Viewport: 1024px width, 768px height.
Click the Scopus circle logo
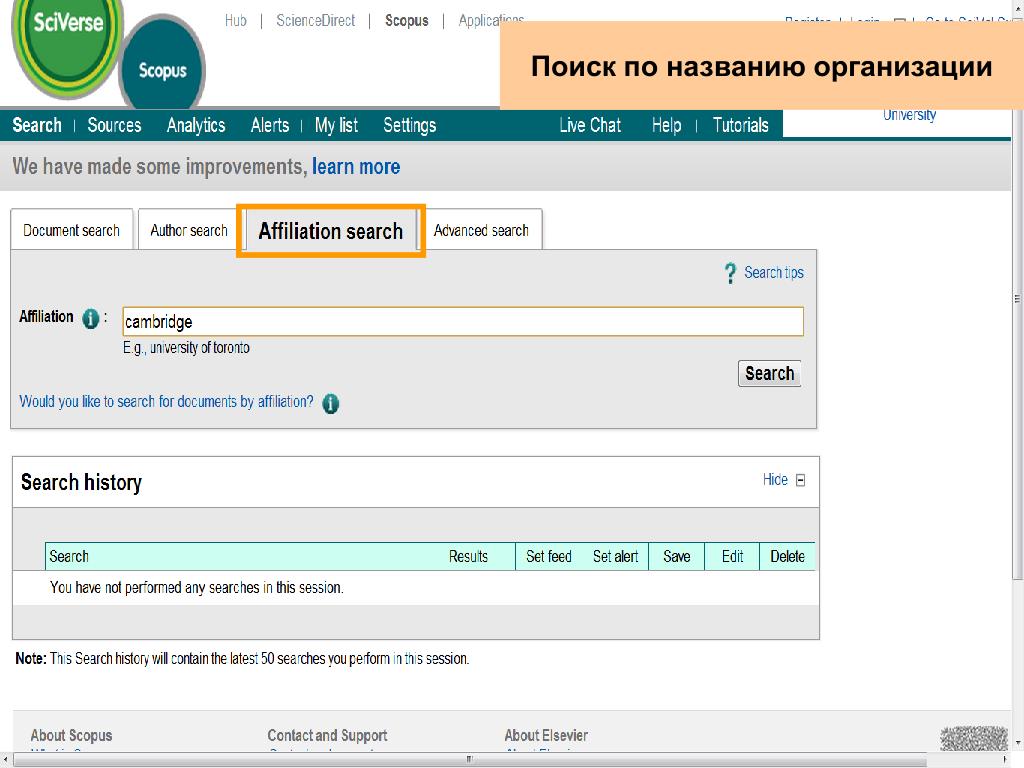(x=162, y=64)
